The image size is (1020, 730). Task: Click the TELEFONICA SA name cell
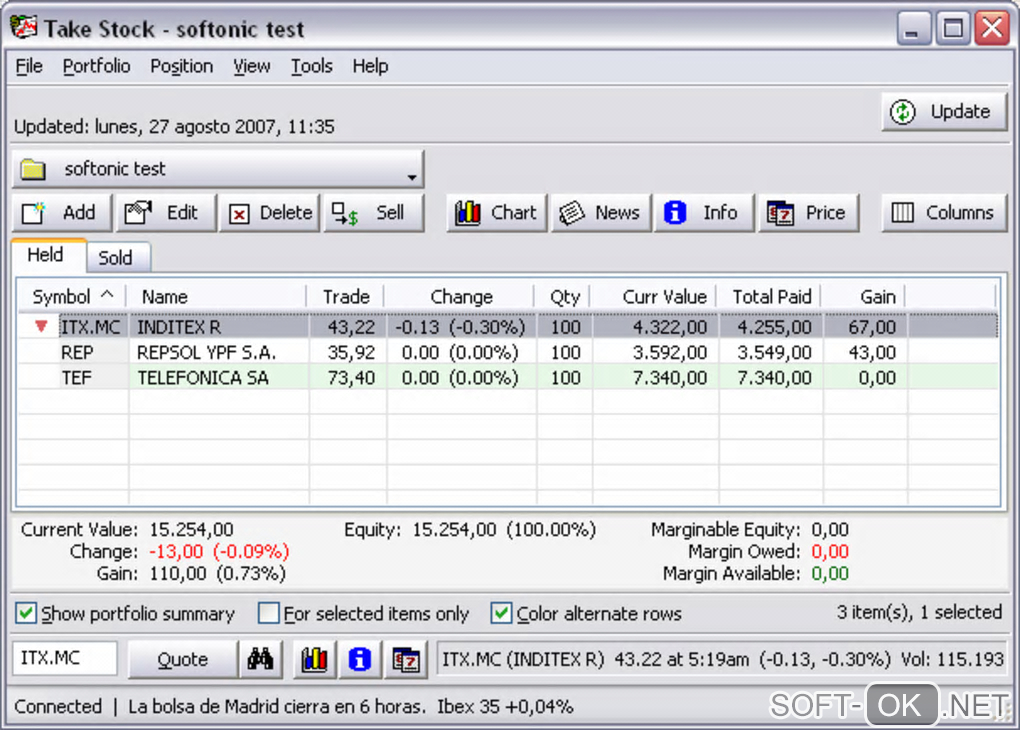[219, 378]
